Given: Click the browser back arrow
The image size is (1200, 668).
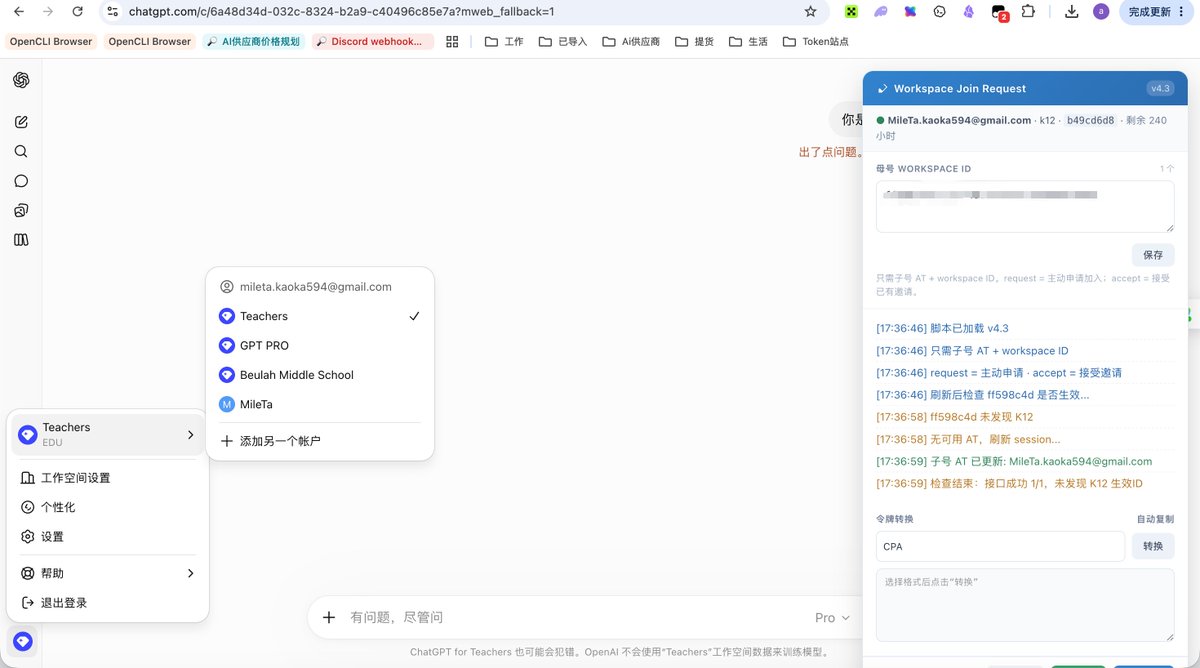Looking at the screenshot, I should coord(18,12).
